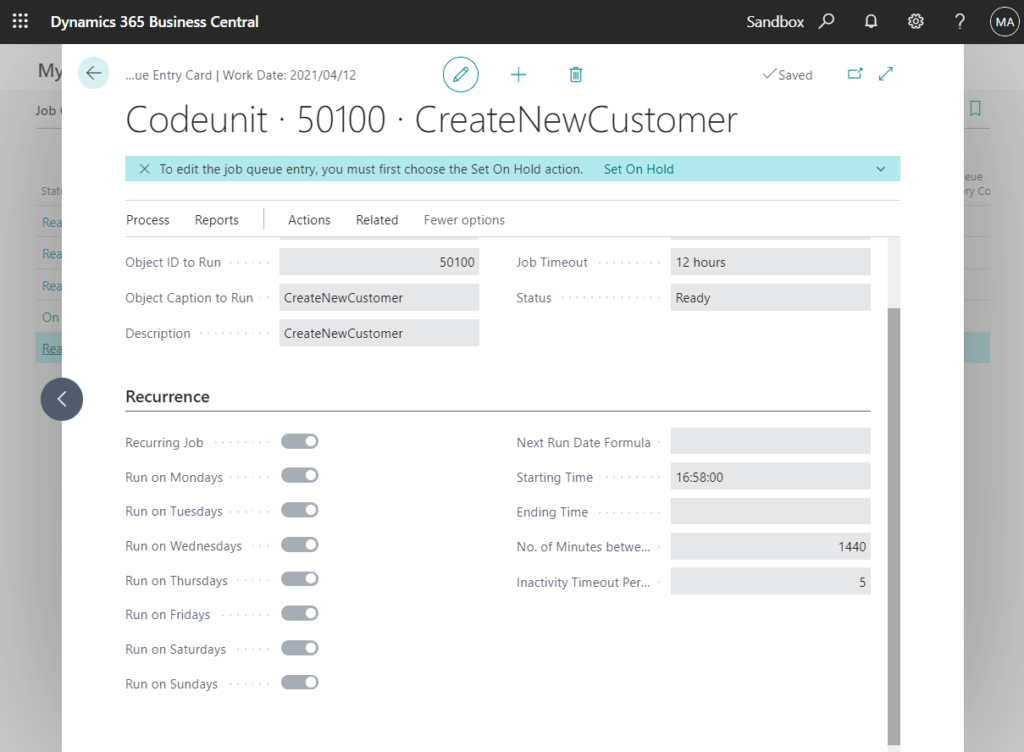Choose the Set On Hold action

639,169
